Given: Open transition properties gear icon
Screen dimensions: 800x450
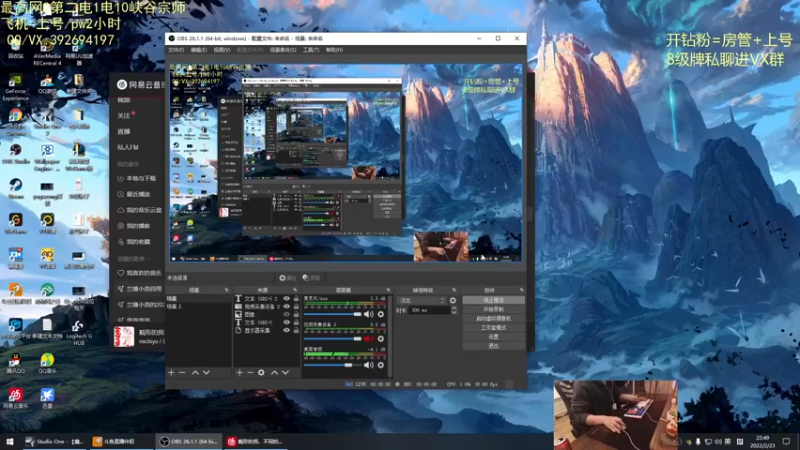Looking at the screenshot, I should [x=453, y=301].
